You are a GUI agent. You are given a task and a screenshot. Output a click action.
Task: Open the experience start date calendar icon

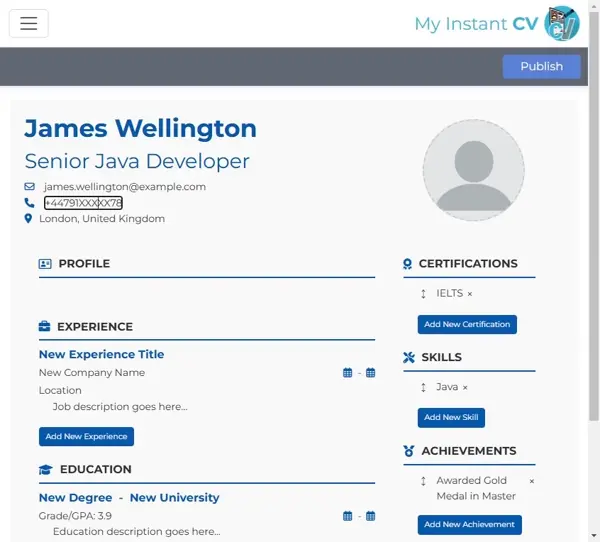point(348,373)
